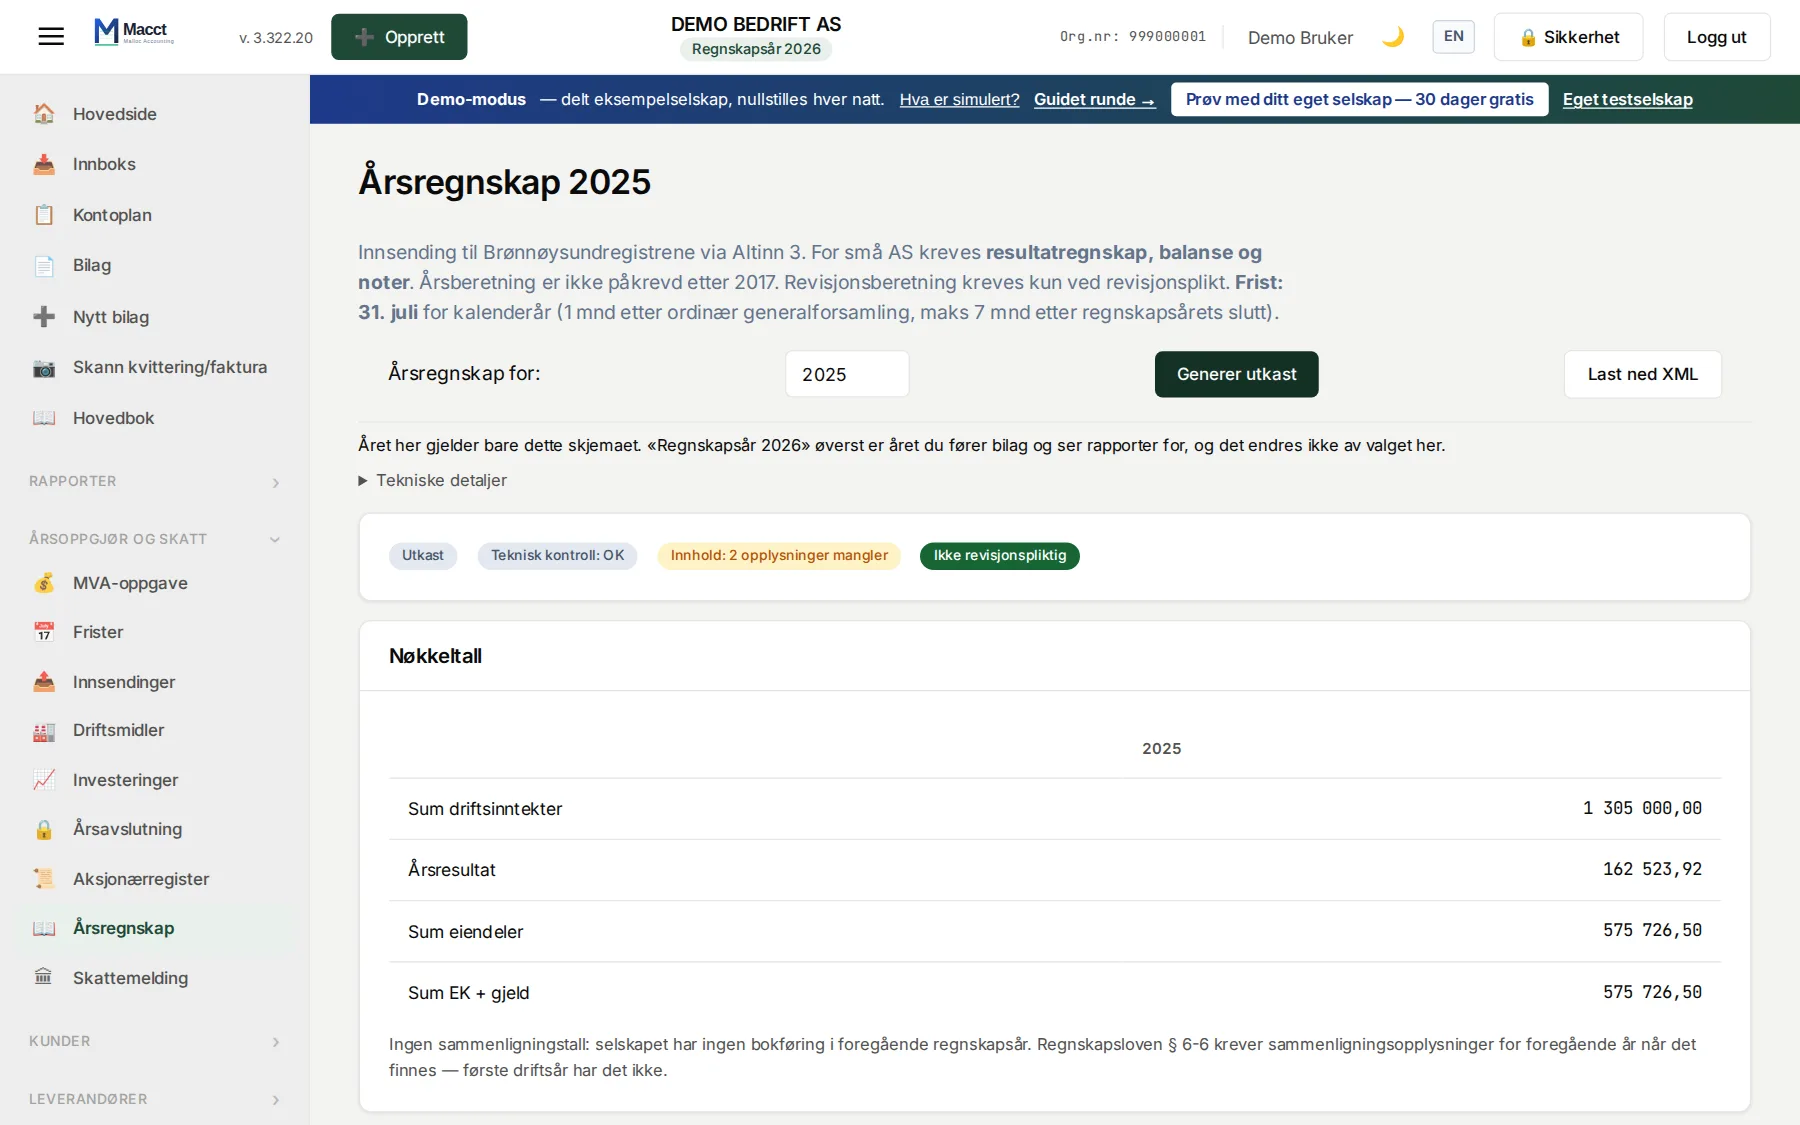Expand the KUNDER section
Image resolution: width=1800 pixels, height=1125 pixels.
(x=155, y=1041)
